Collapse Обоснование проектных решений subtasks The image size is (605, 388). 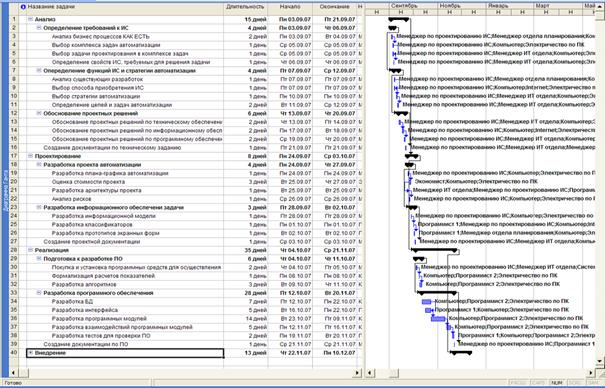(x=39, y=113)
